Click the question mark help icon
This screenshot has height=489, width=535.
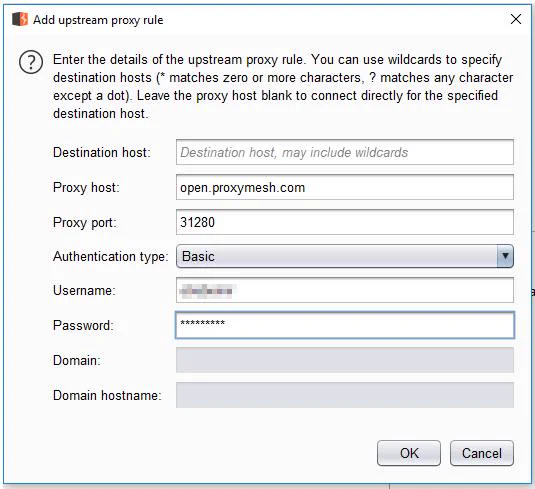pos(31,62)
